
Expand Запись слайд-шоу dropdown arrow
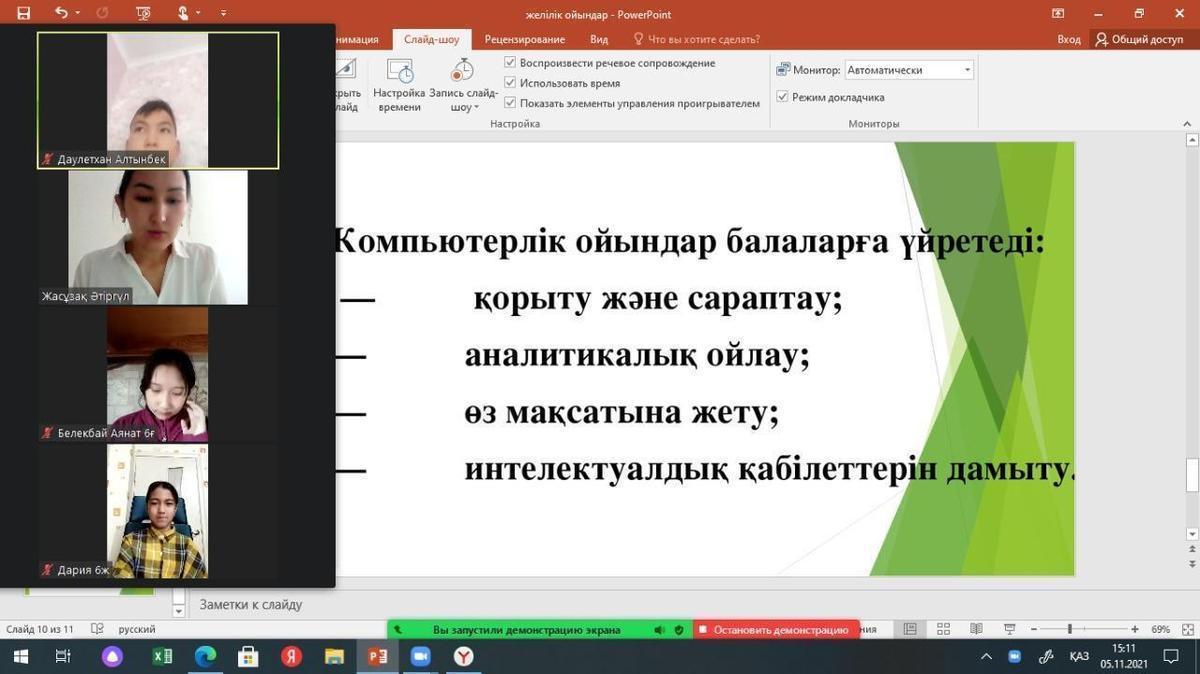[476, 107]
